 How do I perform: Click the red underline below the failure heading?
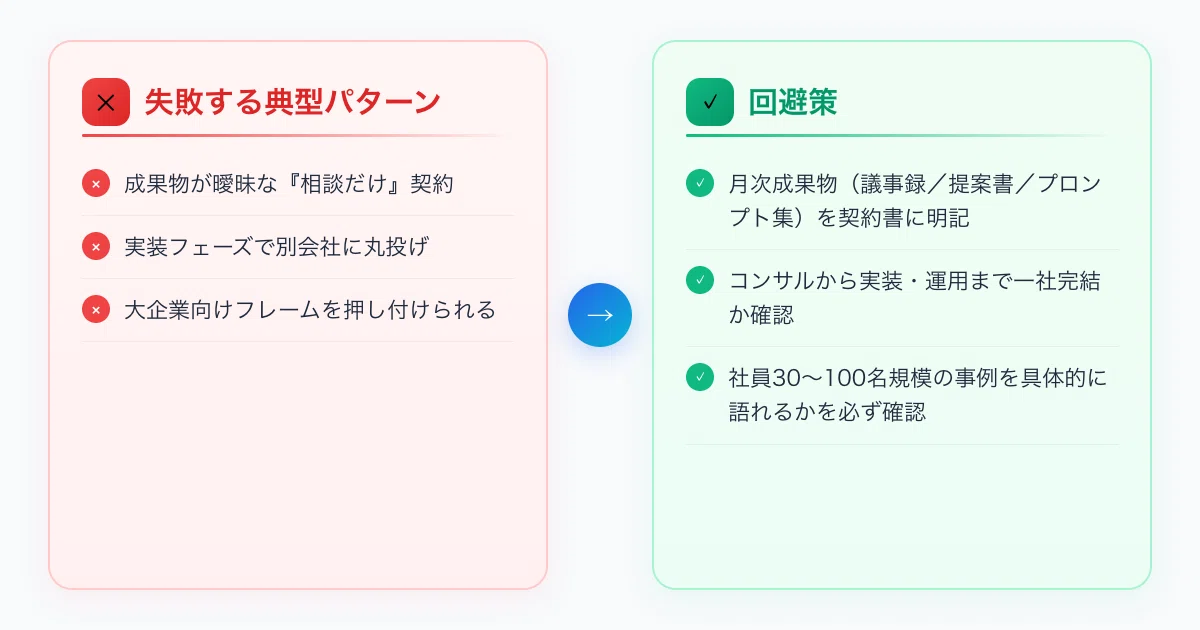[x=297, y=135]
